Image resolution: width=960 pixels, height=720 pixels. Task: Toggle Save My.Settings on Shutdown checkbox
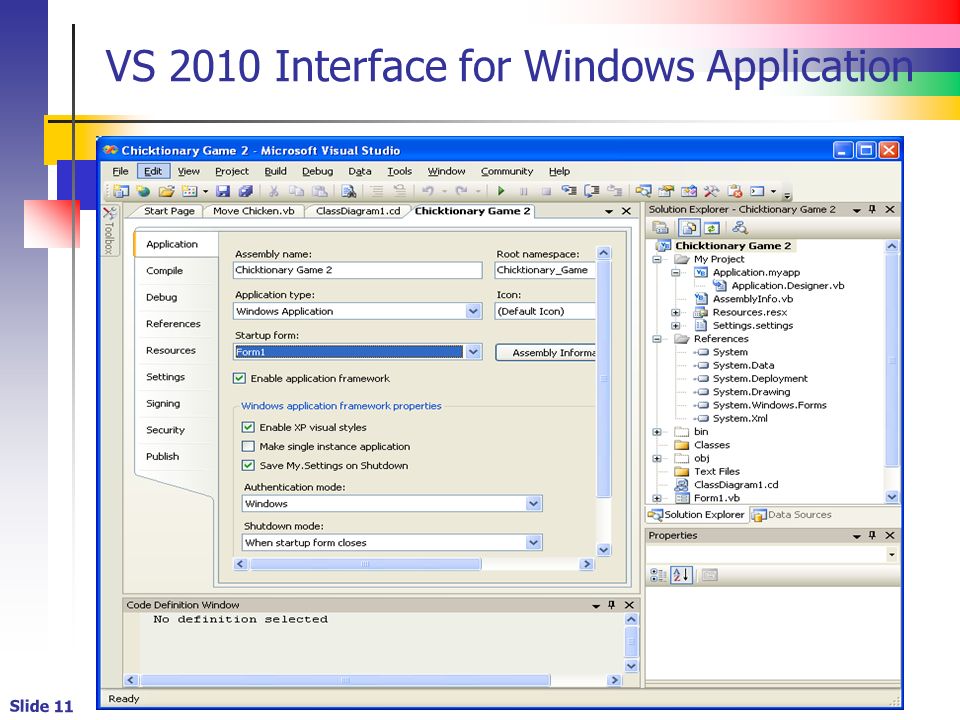pos(248,465)
